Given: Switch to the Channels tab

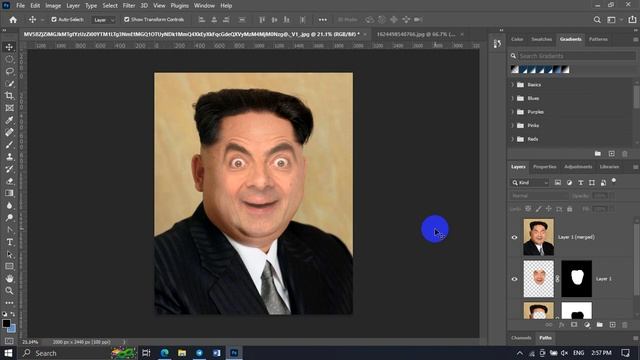Looking at the screenshot, I should [x=521, y=338].
